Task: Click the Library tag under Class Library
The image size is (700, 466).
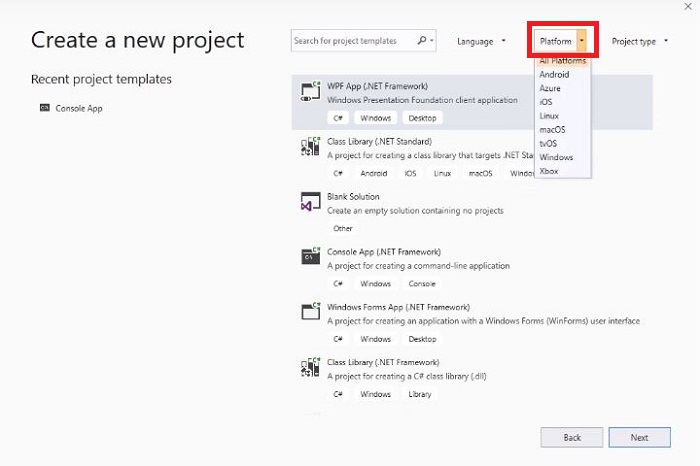Action: pyautogui.click(x=420, y=394)
